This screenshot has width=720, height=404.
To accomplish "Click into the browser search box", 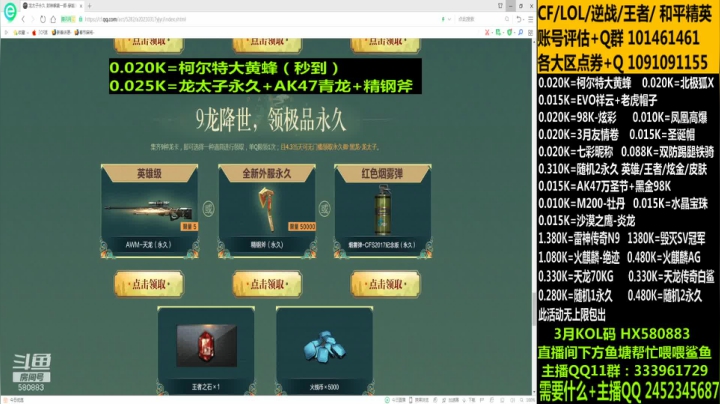I will pyautogui.click(x=480, y=19).
